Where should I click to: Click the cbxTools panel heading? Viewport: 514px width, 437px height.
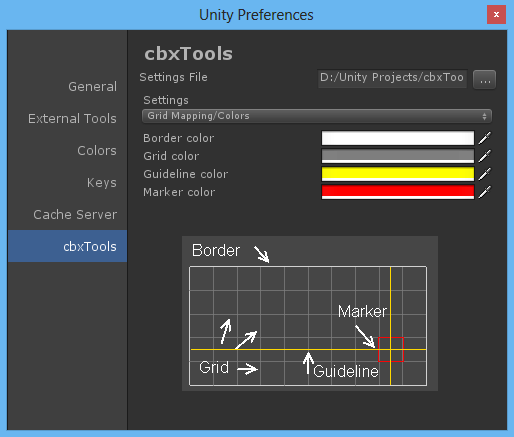click(188, 54)
